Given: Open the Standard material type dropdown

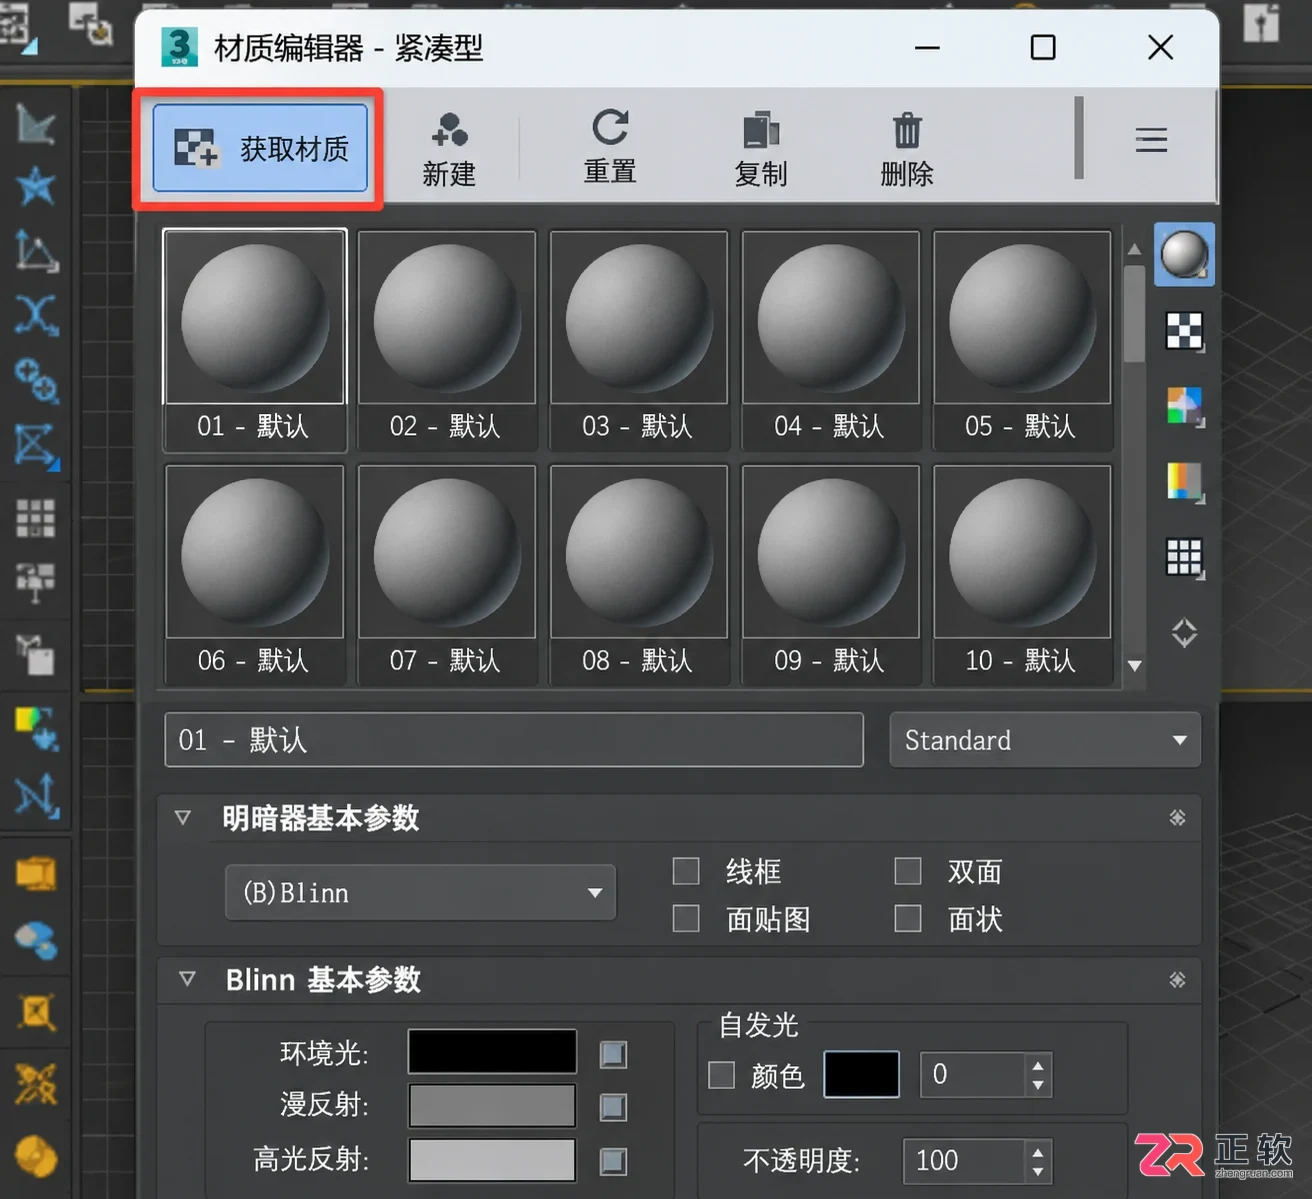Looking at the screenshot, I should coord(1045,740).
